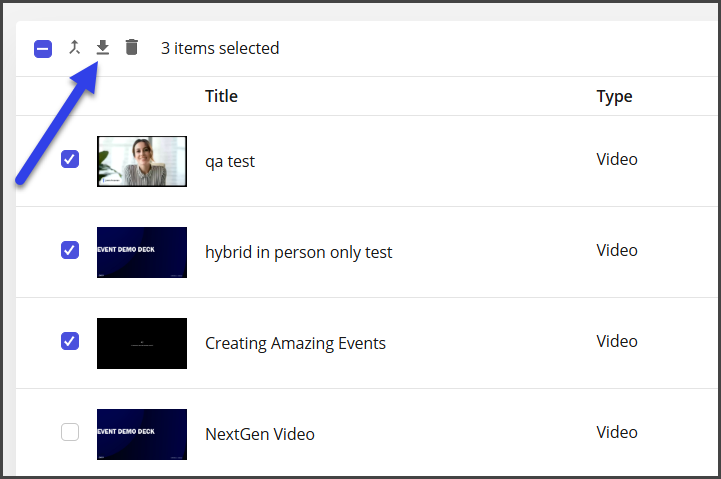Screen dimensions: 721x479
Task: Click the 3 items selected label
Action: click(x=220, y=48)
